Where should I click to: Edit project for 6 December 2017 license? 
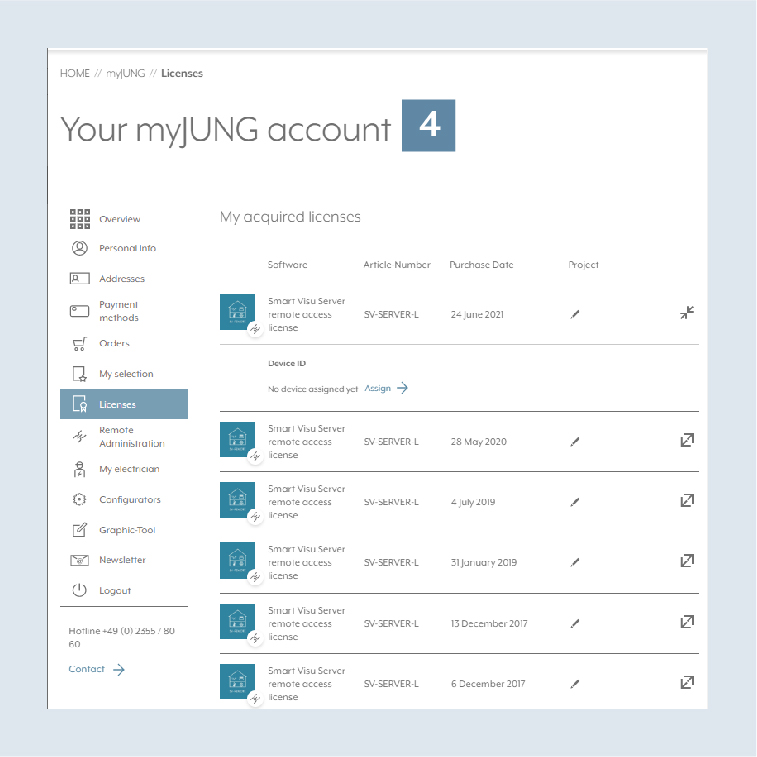[575, 684]
